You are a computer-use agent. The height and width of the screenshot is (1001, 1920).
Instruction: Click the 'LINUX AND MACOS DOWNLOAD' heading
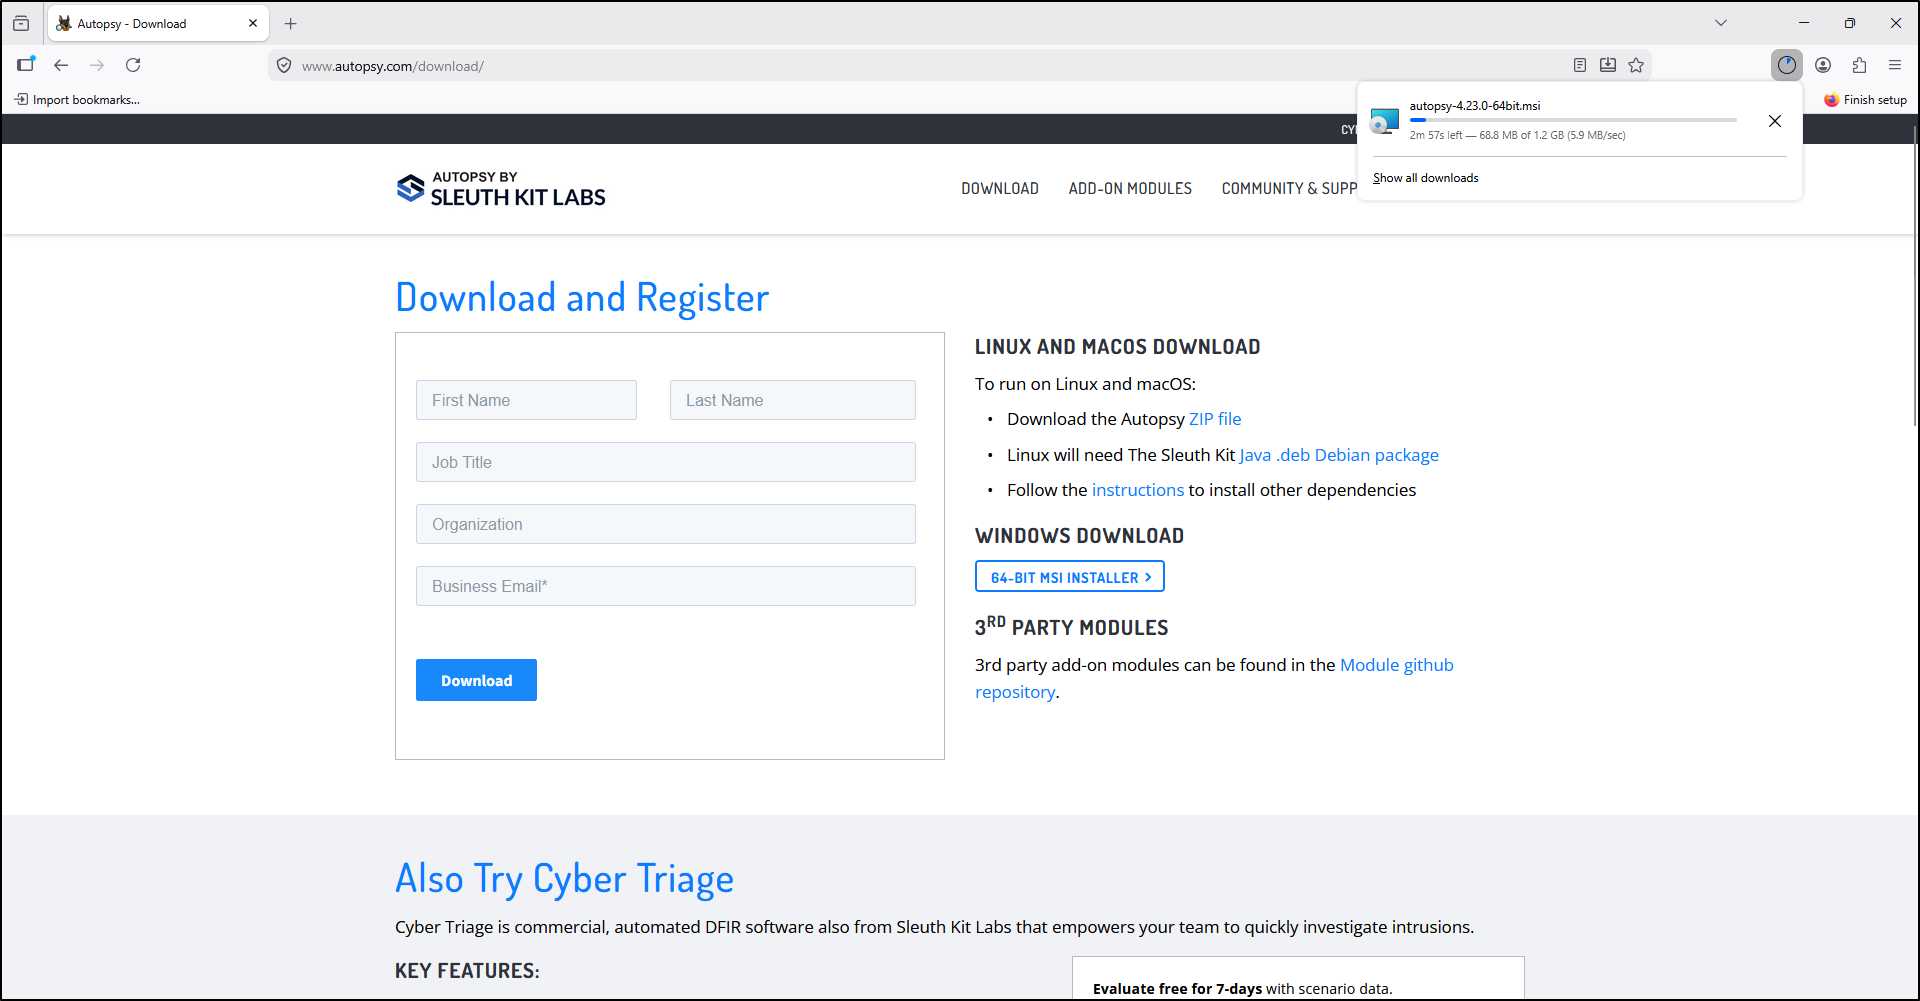1118,347
